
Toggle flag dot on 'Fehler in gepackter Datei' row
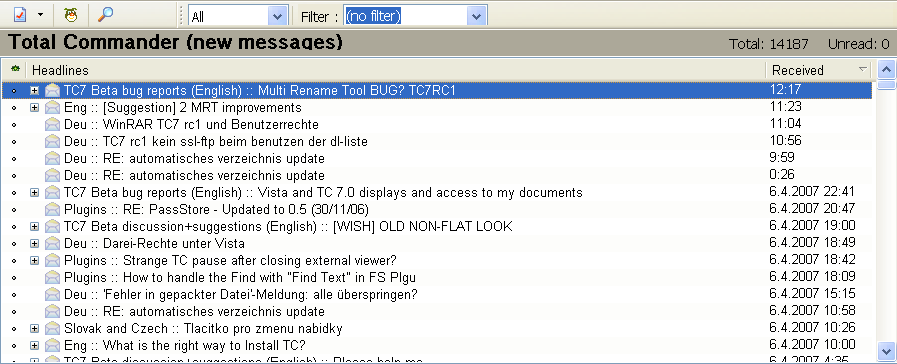(x=14, y=295)
